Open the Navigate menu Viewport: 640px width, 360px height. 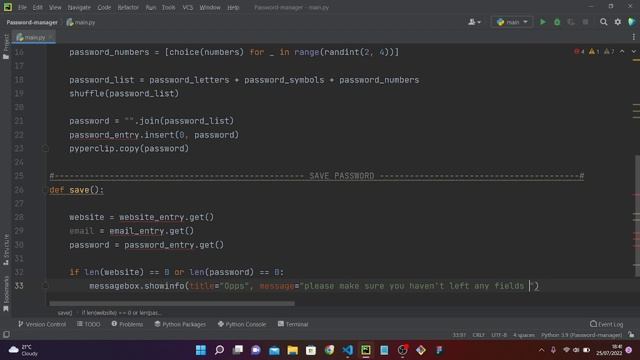tap(79, 7)
